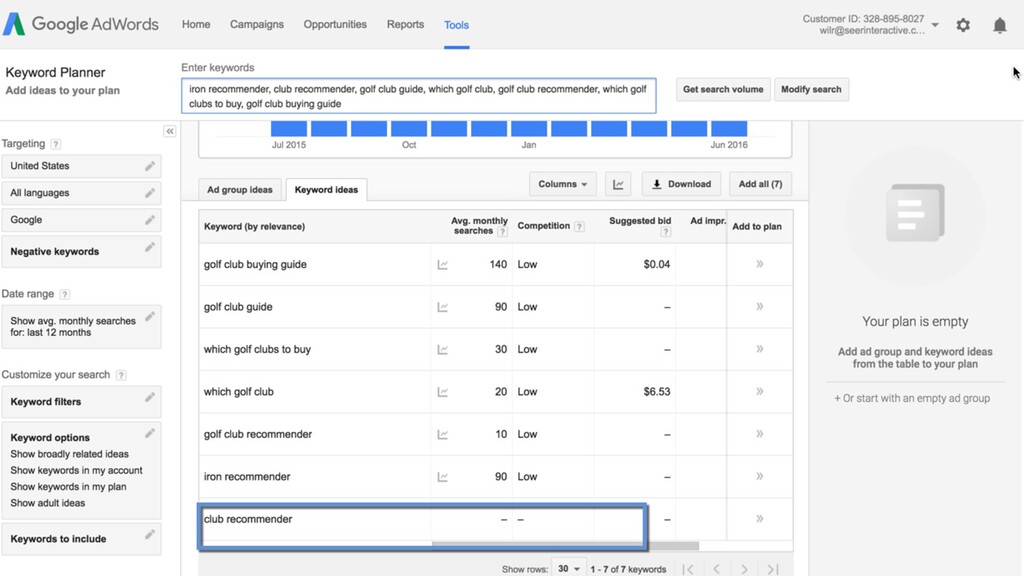Open the Show rows 30 dropdown

pyautogui.click(x=569, y=569)
